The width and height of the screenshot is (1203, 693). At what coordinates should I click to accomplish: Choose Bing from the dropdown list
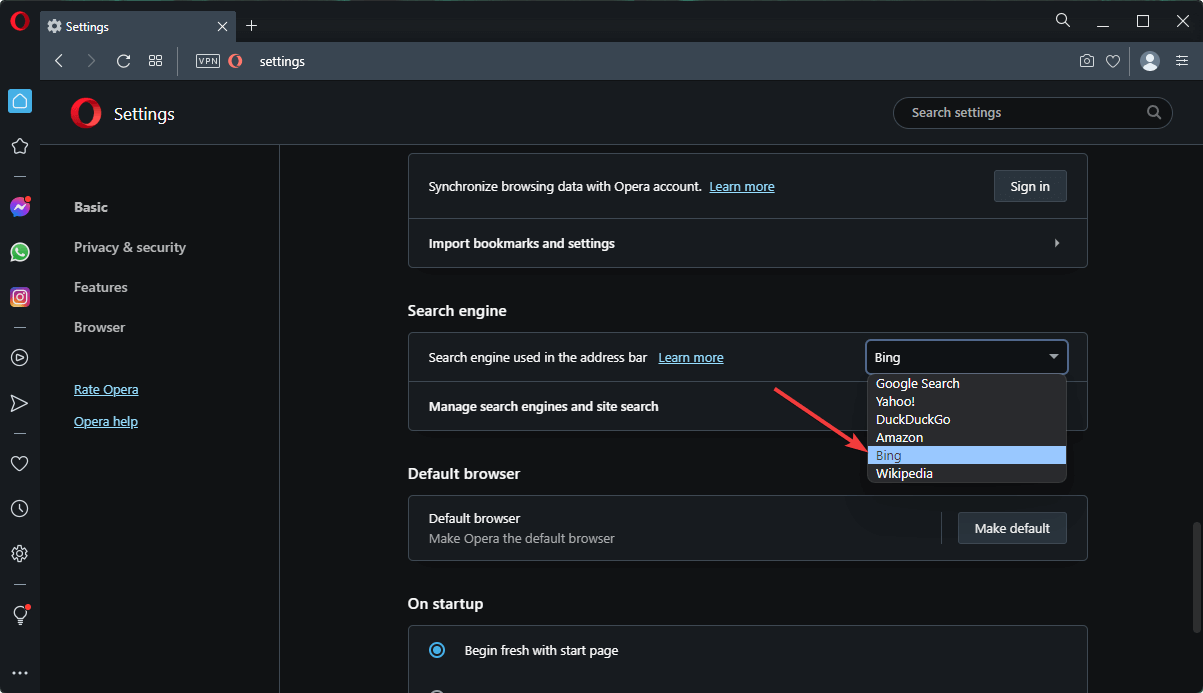[966, 456]
